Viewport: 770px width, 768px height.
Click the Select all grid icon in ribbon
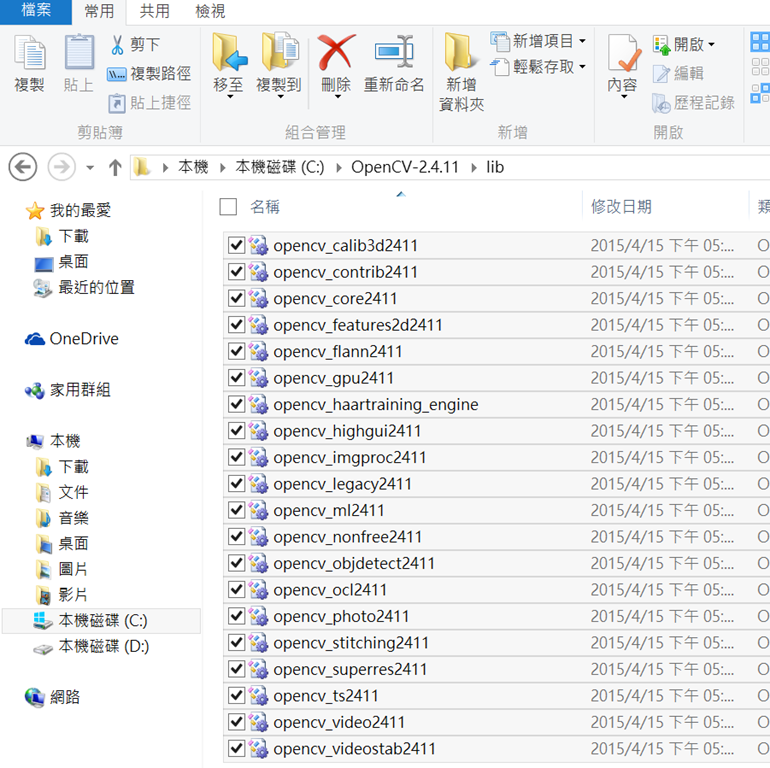(x=760, y=42)
